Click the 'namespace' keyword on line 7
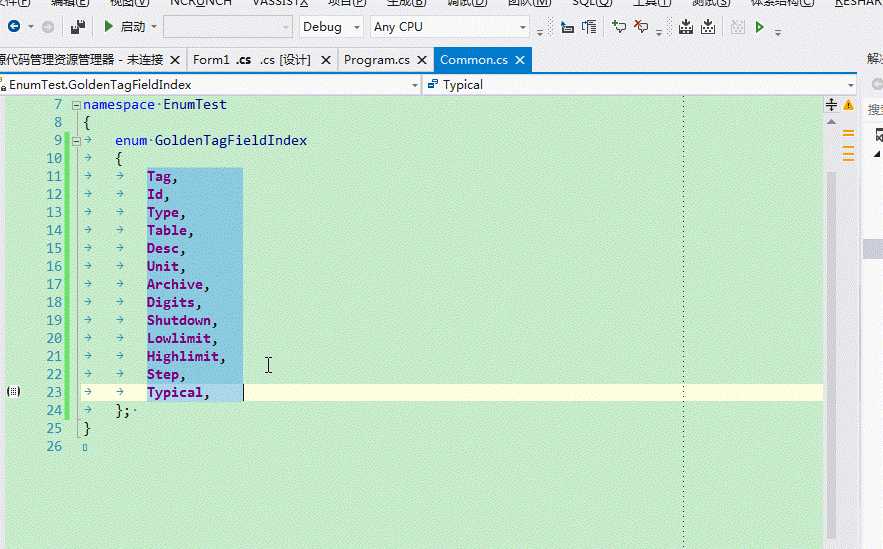This screenshot has height=549, width=883. [x=119, y=105]
